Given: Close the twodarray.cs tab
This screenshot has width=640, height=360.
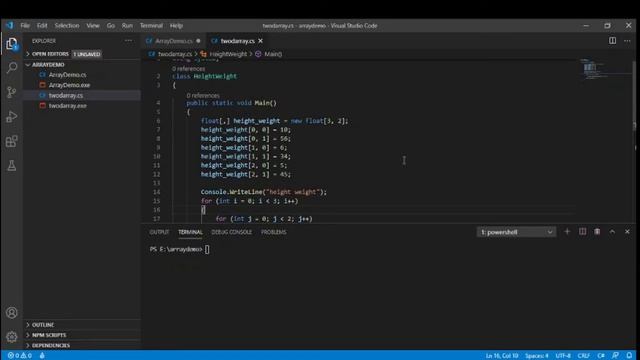Looking at the screenshot, I should (x=260, y=41).
